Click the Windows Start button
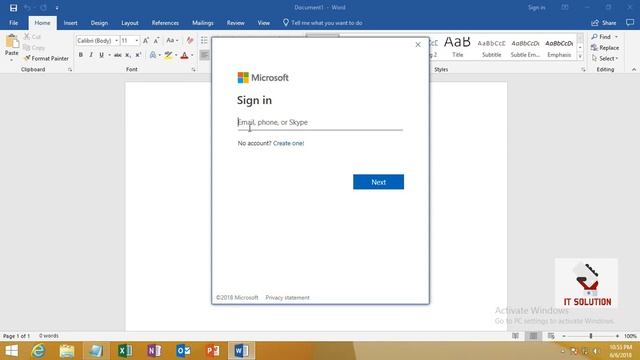The height and width of the screenshot is (360, 640). [x=11, y=351]
